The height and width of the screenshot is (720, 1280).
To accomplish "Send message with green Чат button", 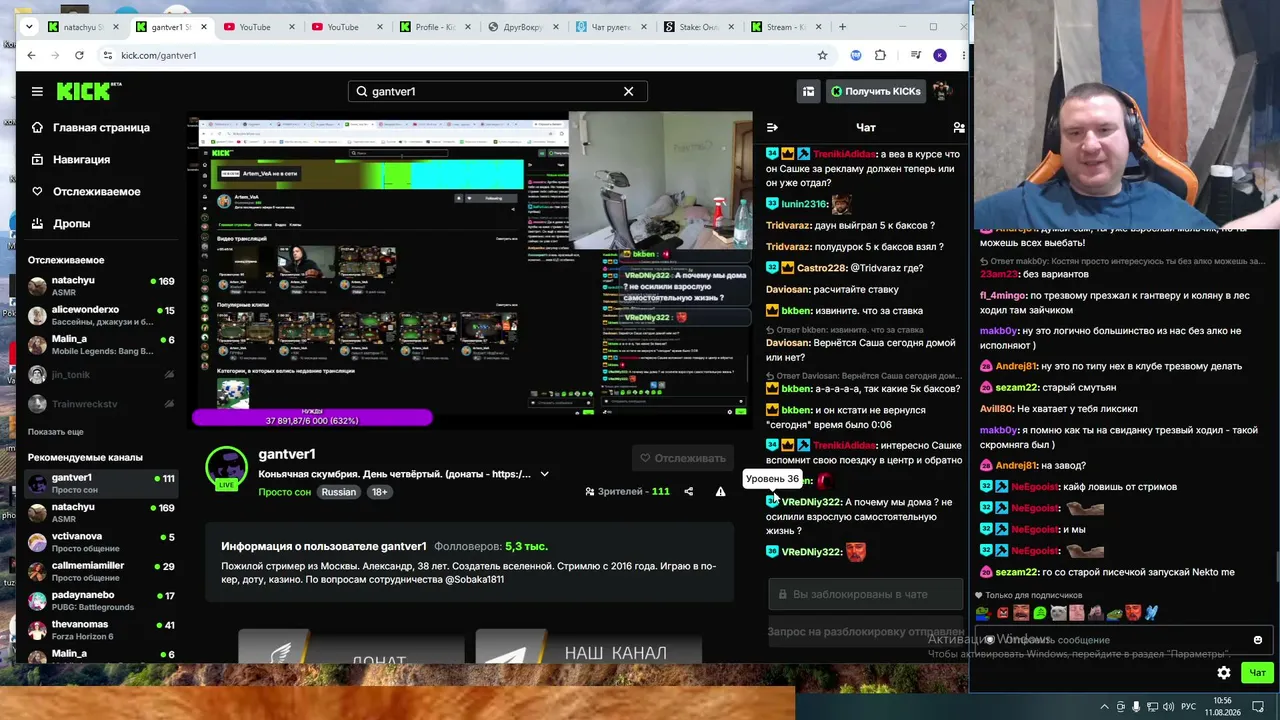I will pyautogui.click(x=1257, y=673).
